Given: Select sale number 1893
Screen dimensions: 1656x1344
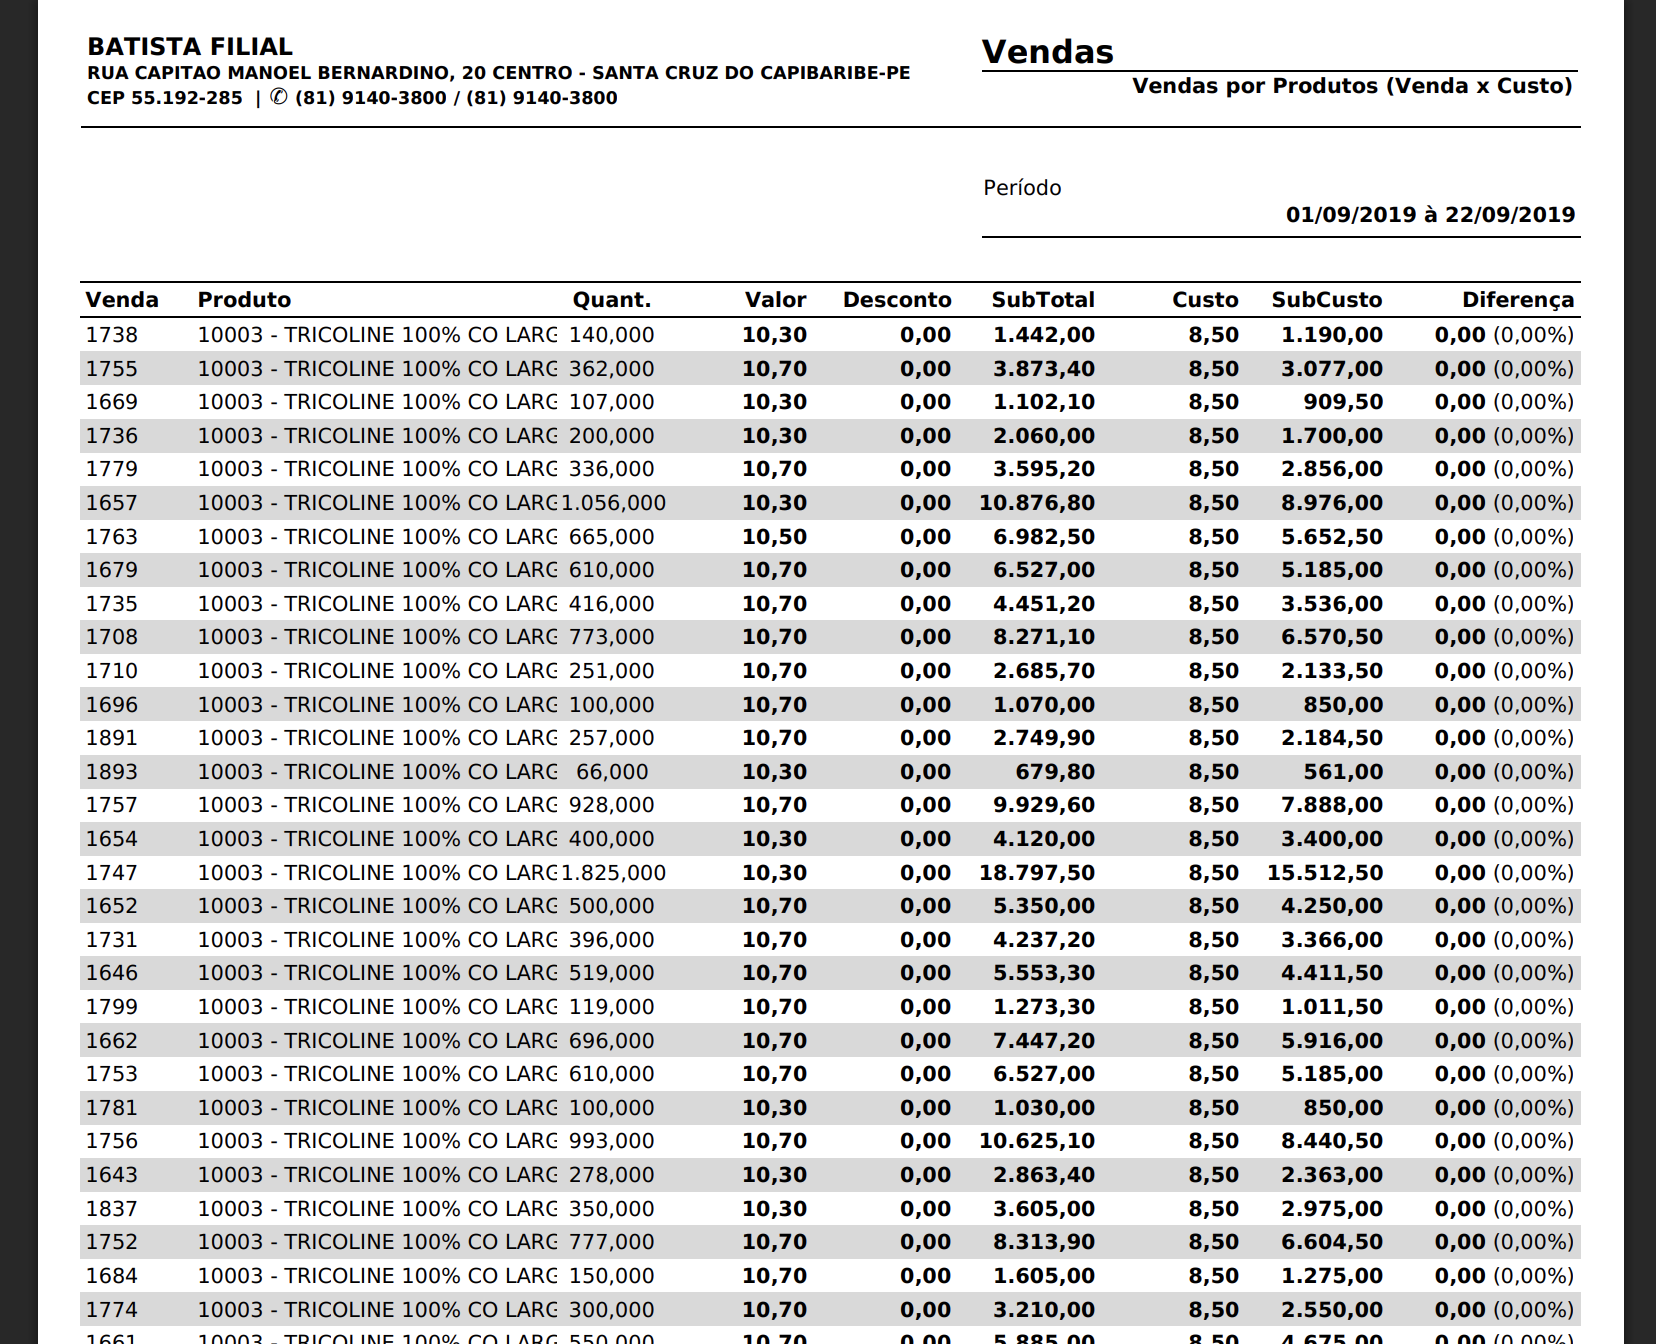Looking at the screenshot, I should coord(112,772).
